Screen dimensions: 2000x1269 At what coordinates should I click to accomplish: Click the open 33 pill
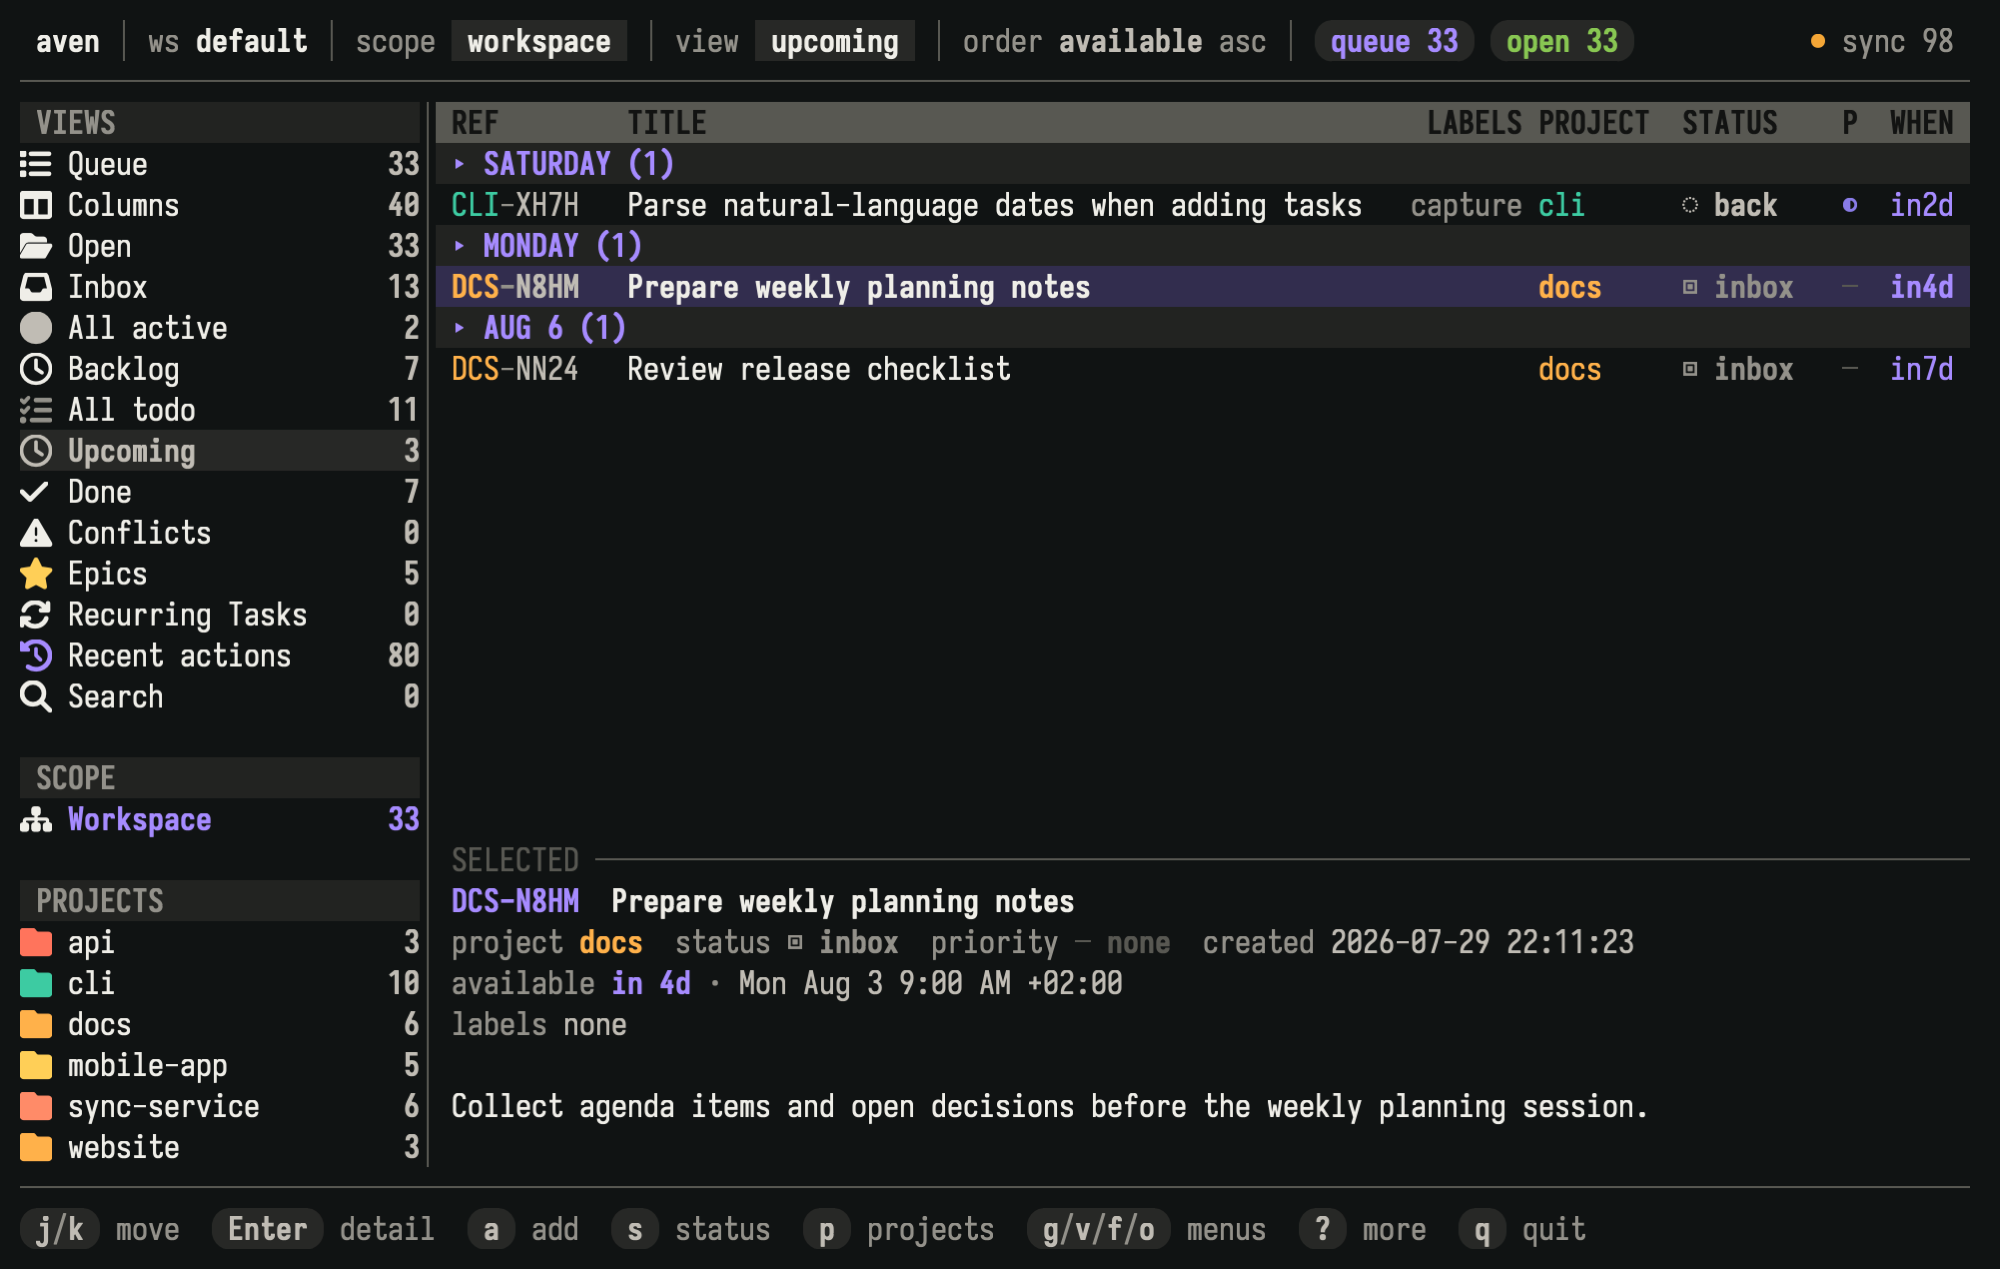[1562, 41]
